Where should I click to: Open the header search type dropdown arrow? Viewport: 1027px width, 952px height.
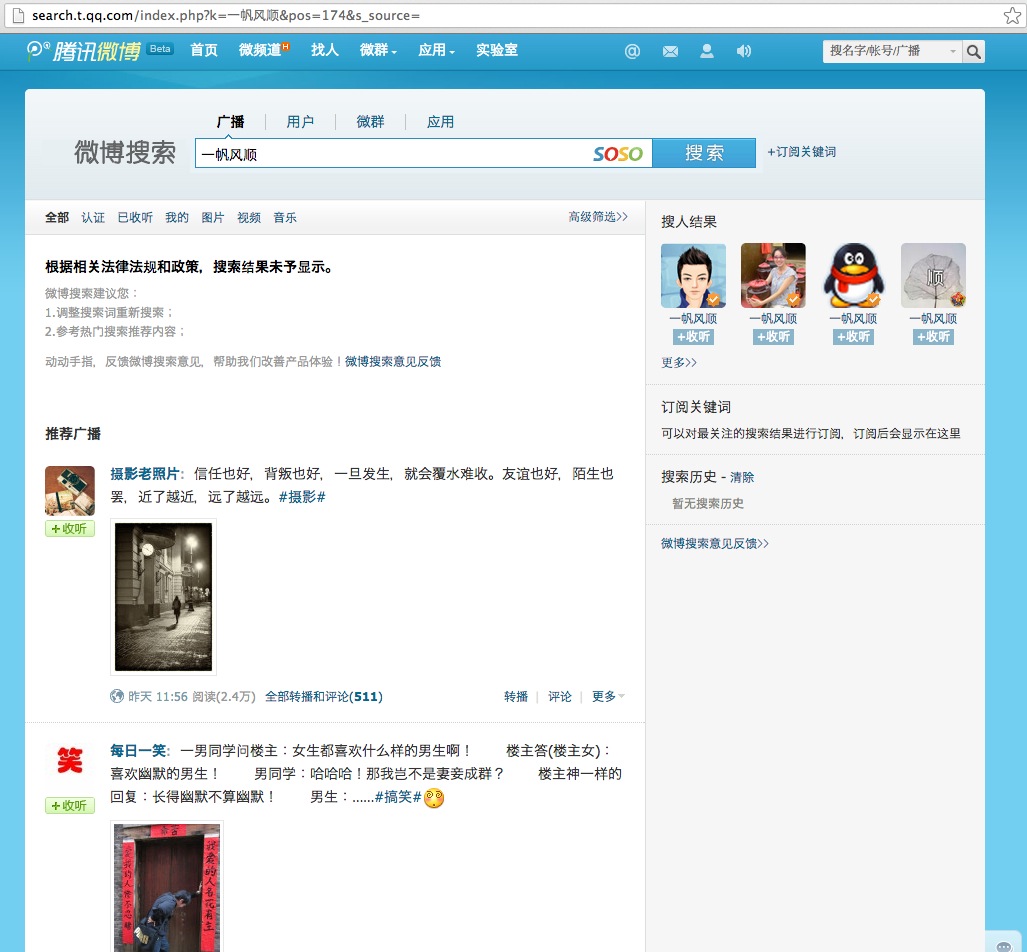click(x=952, y=51)
